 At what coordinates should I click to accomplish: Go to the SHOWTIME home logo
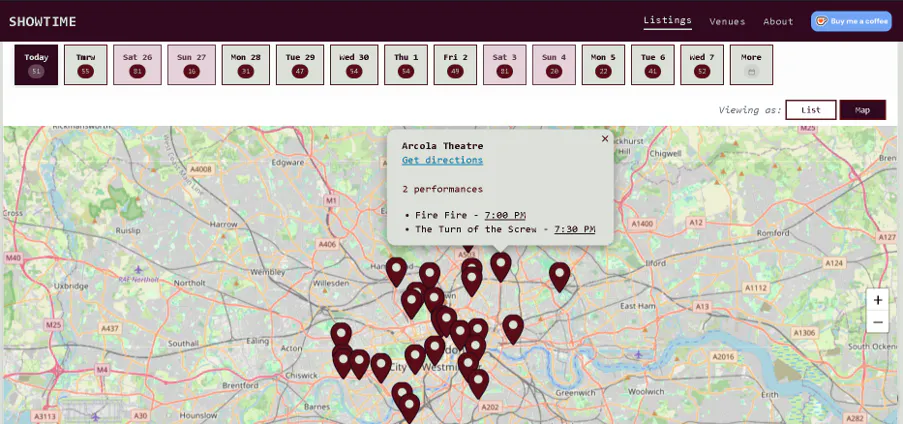point(43,21)
